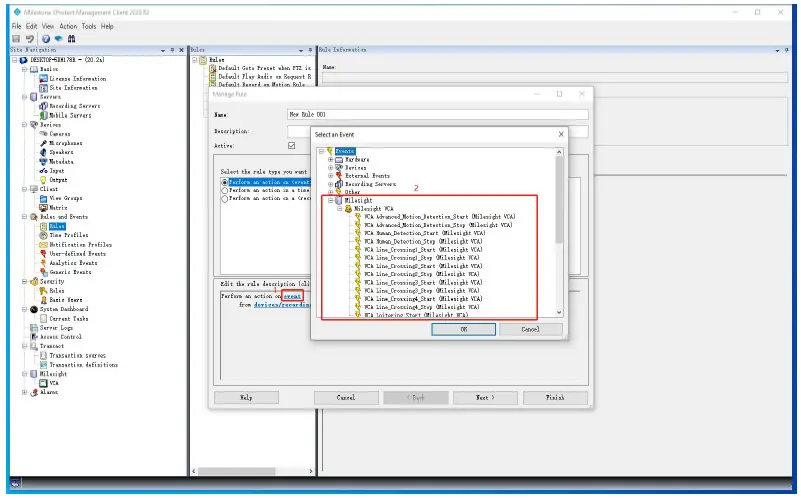Collapse Security node in Site Navigation

point(25,281)
